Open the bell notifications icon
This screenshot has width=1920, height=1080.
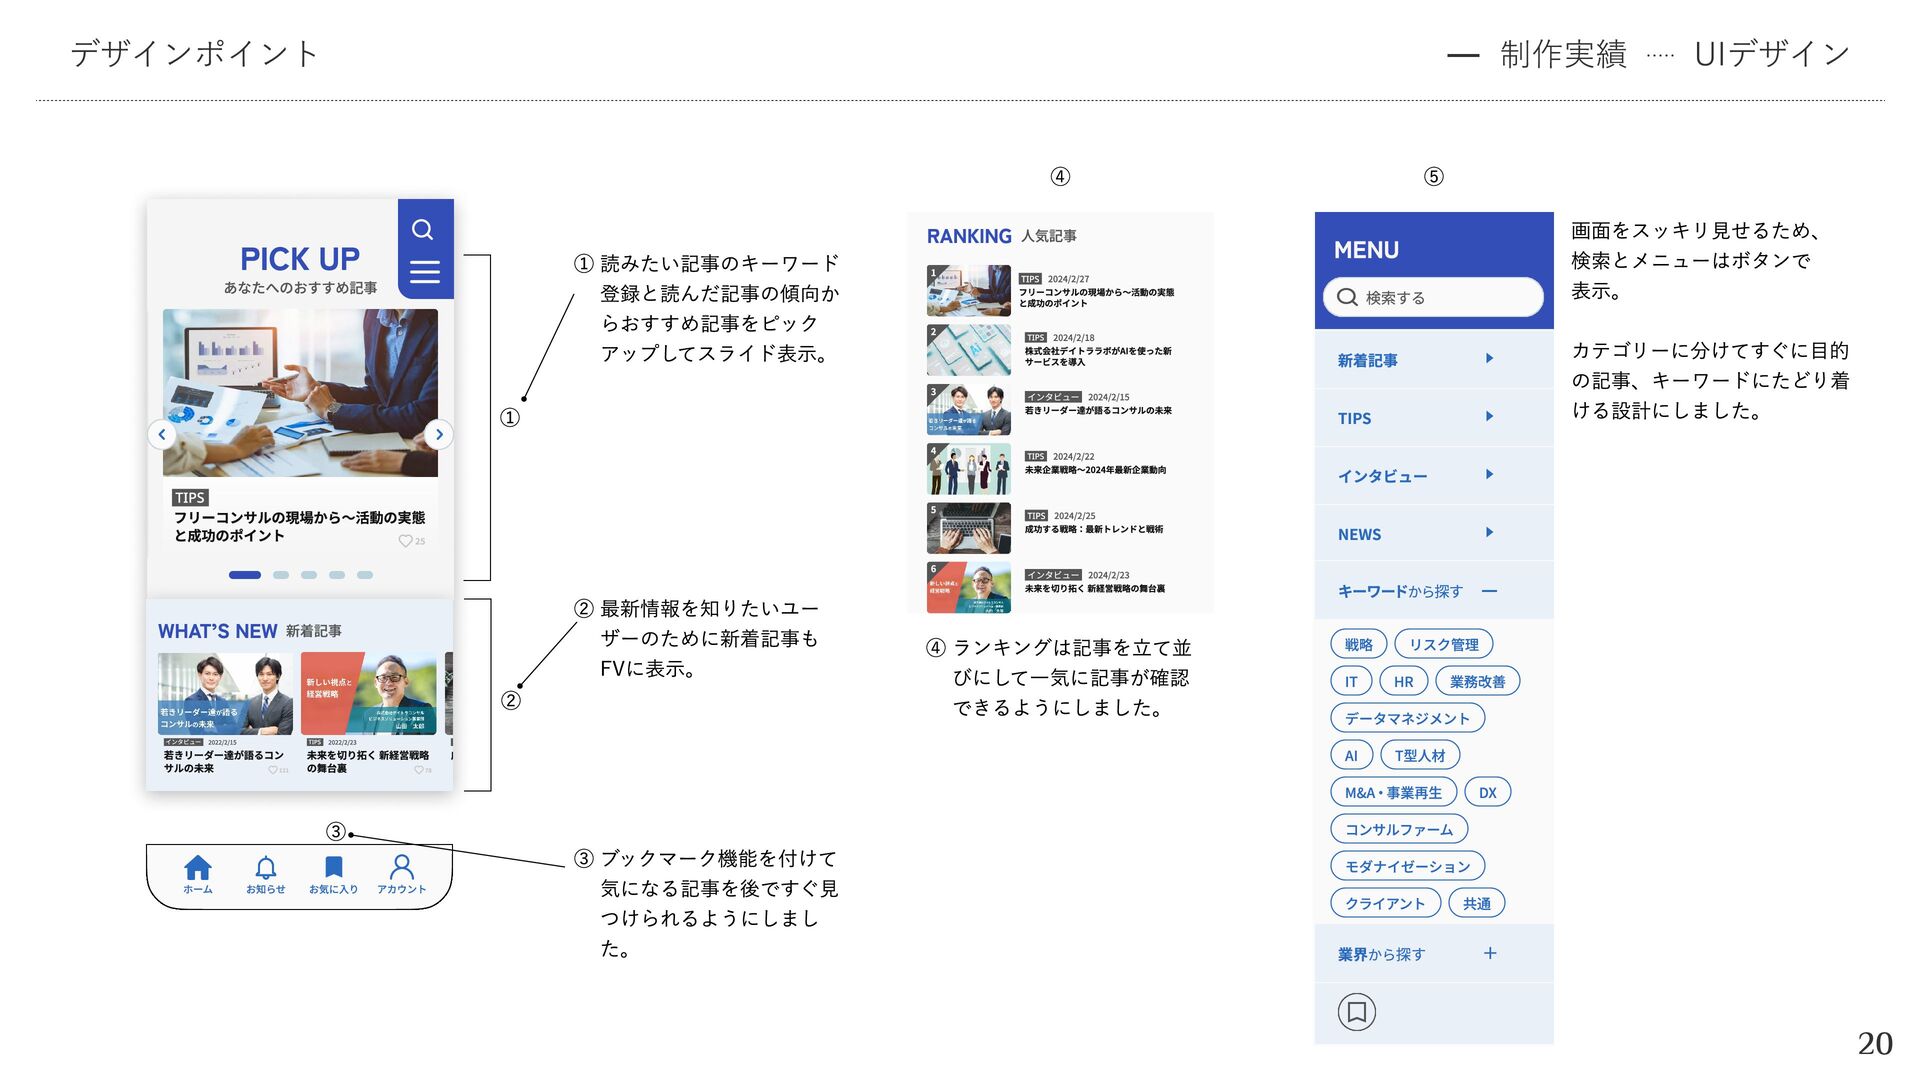(x=266, y=868)
